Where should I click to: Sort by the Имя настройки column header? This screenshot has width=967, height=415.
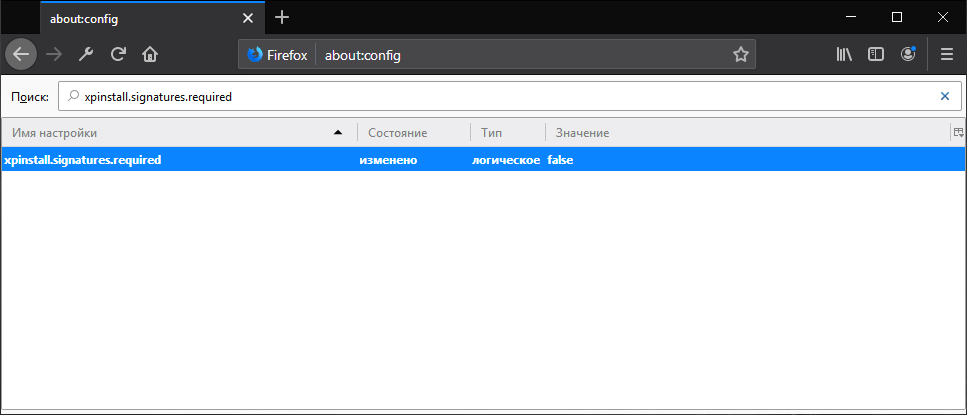179,133
